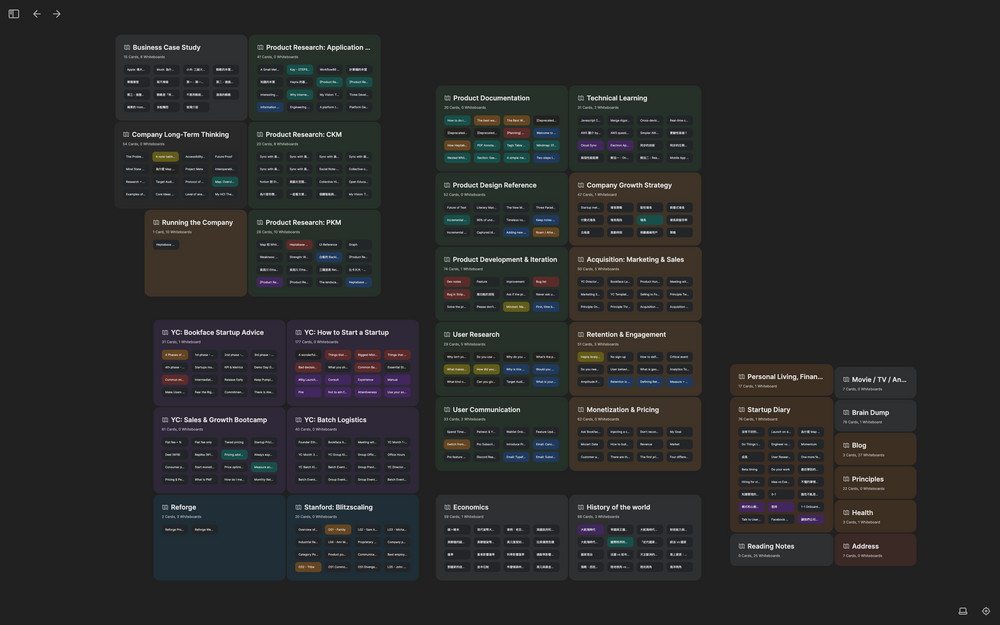Select the YC: How to Start a Startup title
This screenshot has width=1000, height=625.
coord(346,332)
